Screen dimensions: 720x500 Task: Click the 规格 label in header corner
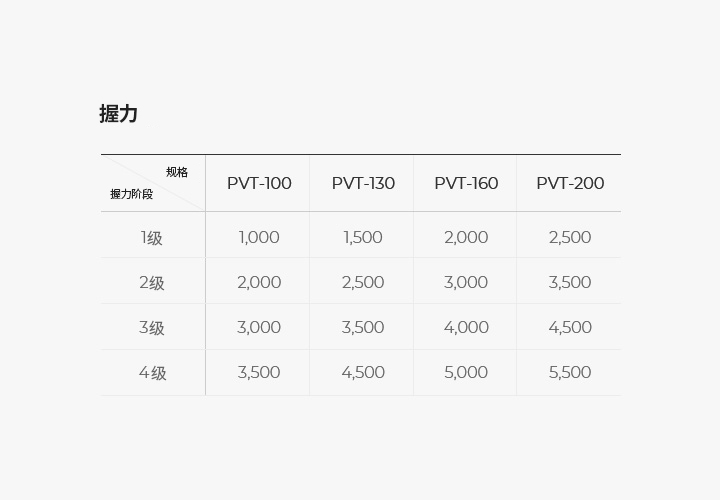point(177,172)
